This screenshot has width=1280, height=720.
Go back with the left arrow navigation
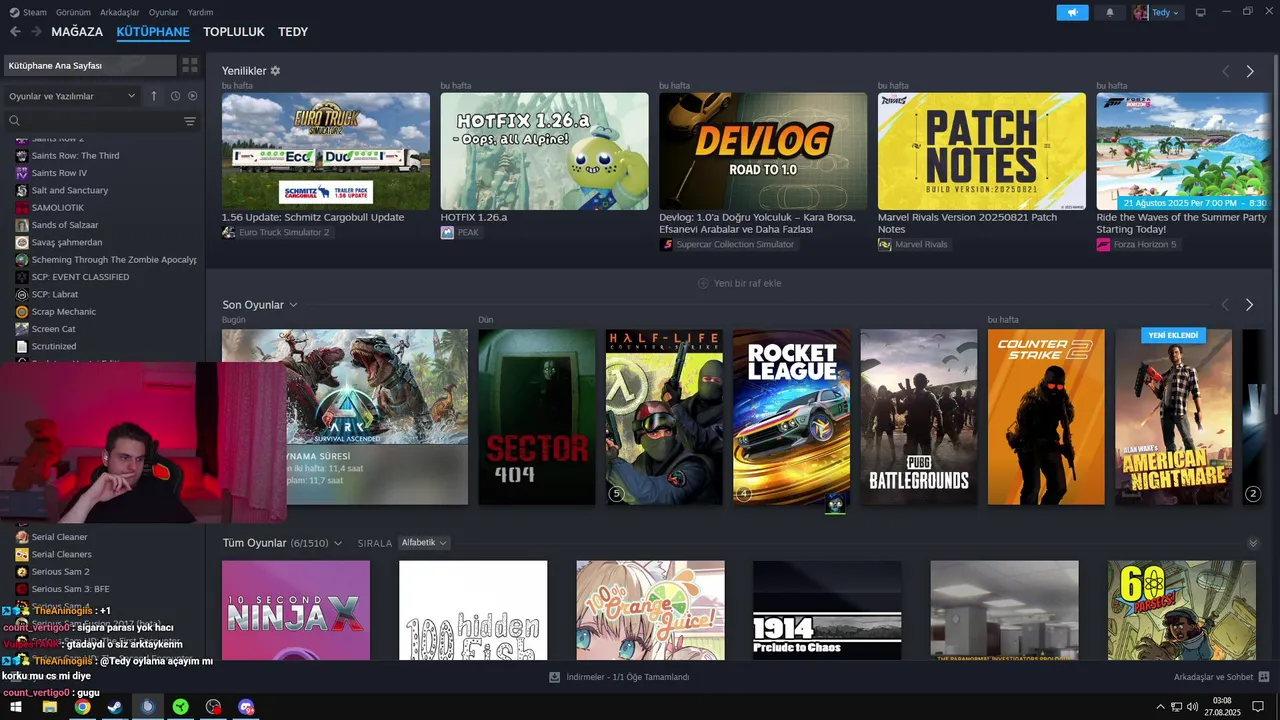click(15, 32)
